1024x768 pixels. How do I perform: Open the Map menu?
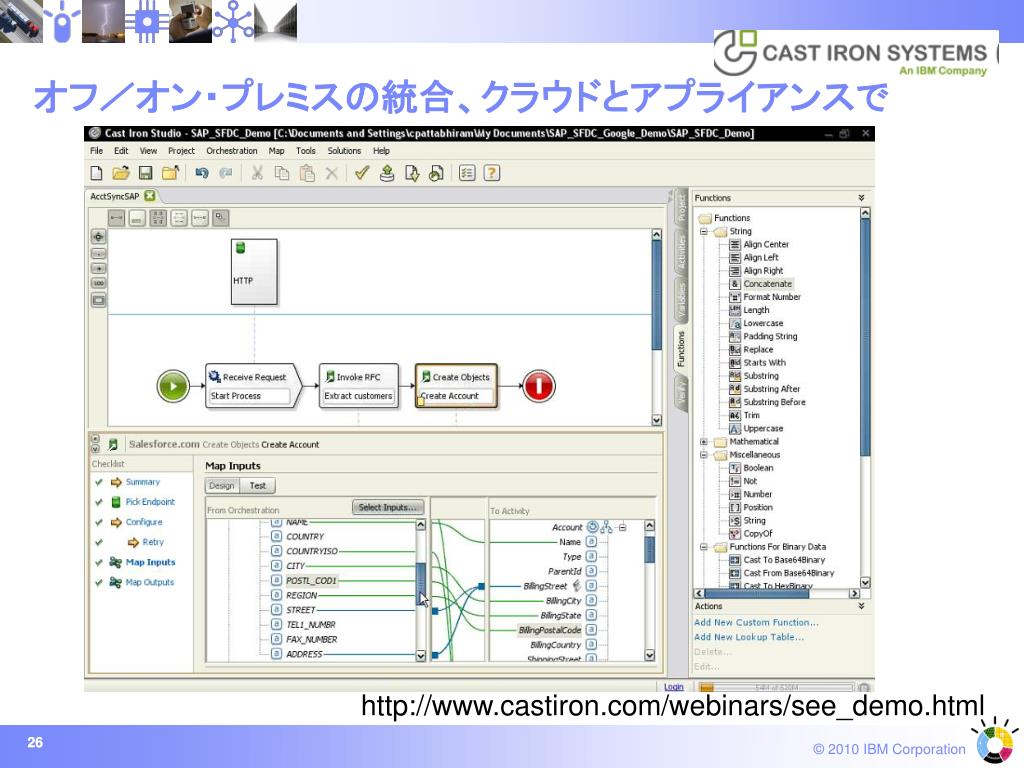point(276,150)
